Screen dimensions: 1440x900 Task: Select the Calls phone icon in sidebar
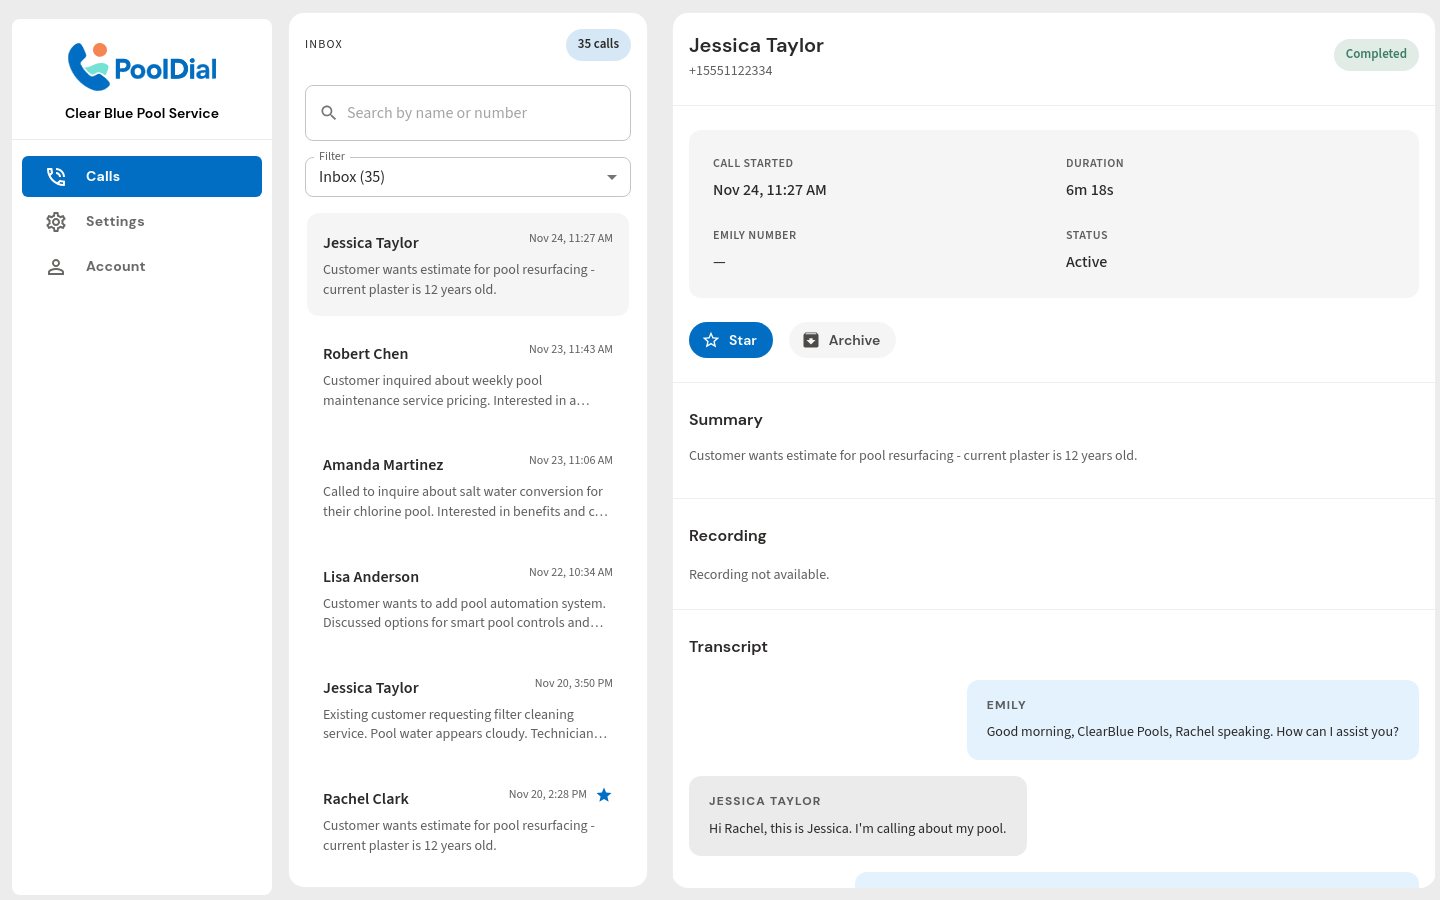(57, 176)
